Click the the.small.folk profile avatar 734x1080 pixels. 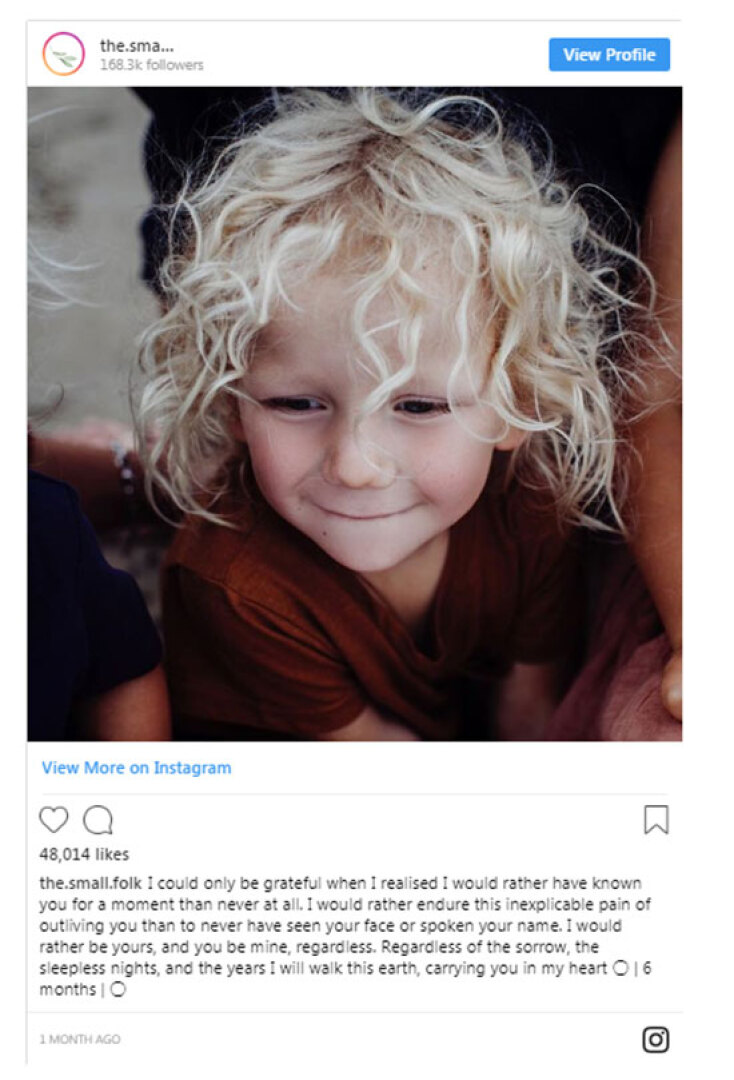tap(63, 54)
